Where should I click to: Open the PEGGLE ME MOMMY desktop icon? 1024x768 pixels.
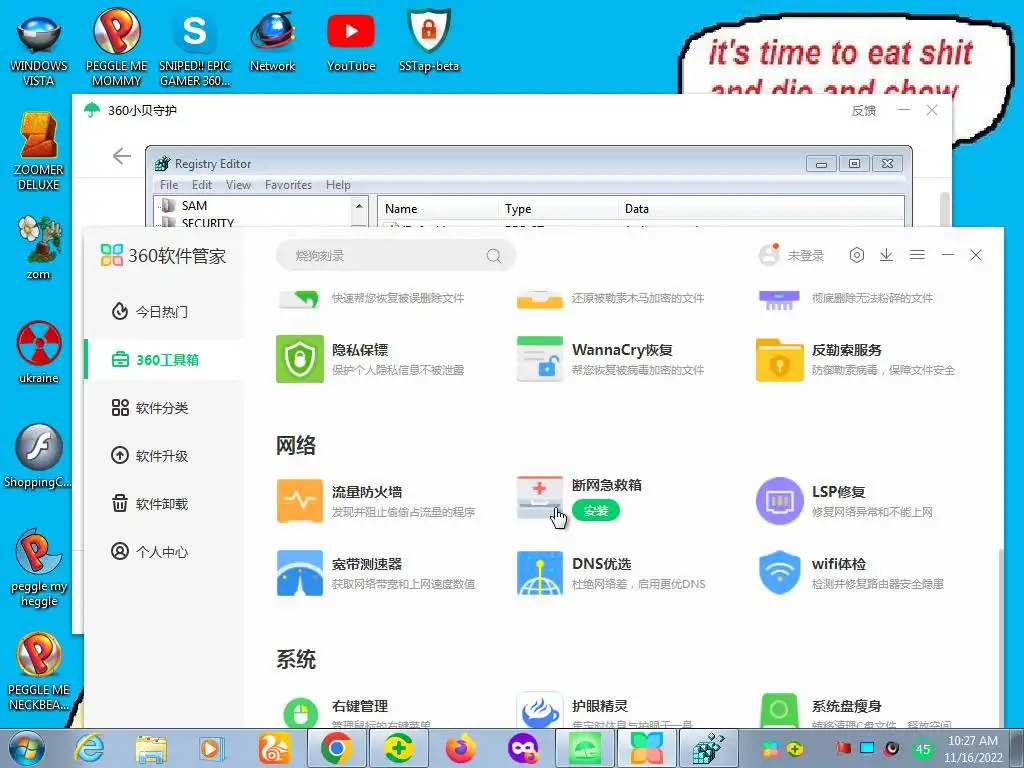click(x=116, y=48)
